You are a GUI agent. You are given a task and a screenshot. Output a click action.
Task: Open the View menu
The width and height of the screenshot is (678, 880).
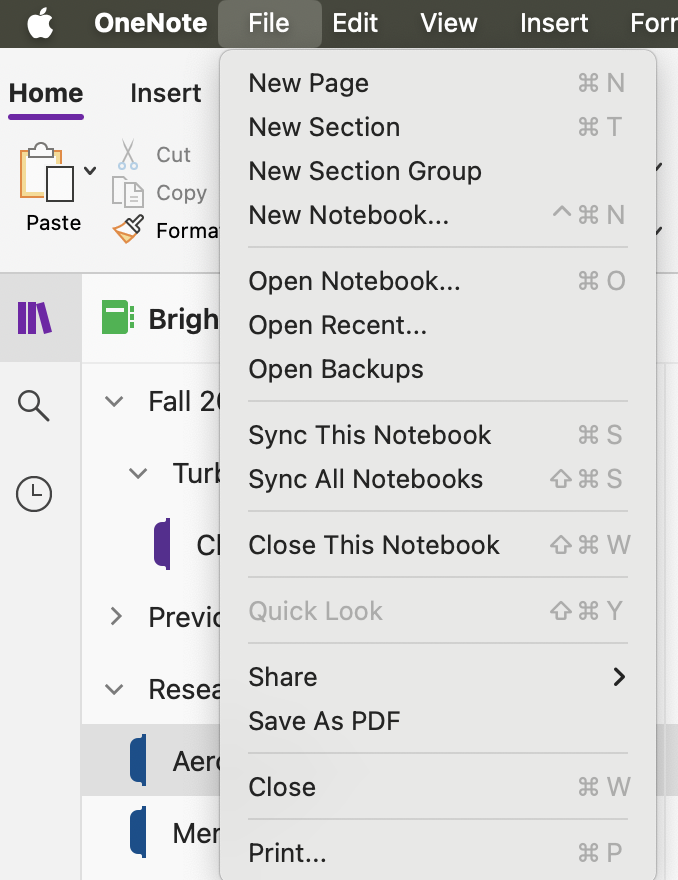[x=448, y=23]
